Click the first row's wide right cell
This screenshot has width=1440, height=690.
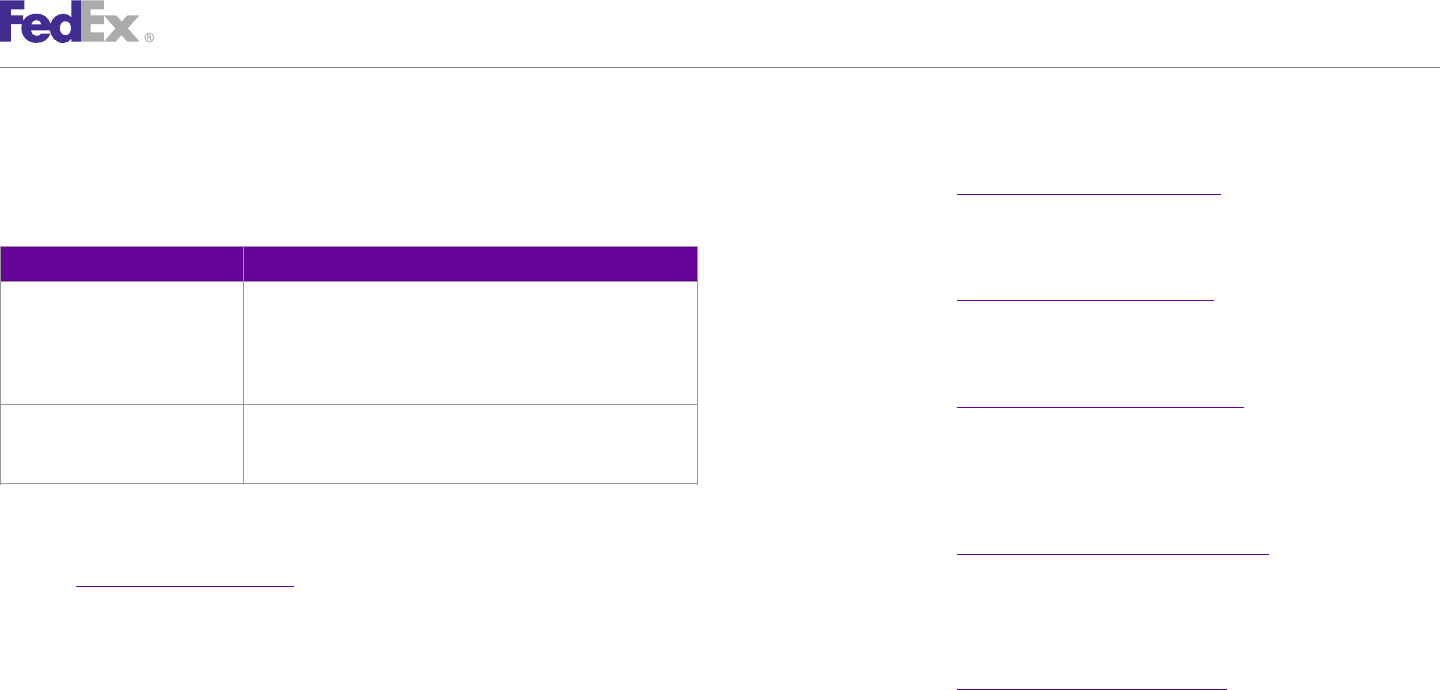pyautogui.click(x=471, y=343)
